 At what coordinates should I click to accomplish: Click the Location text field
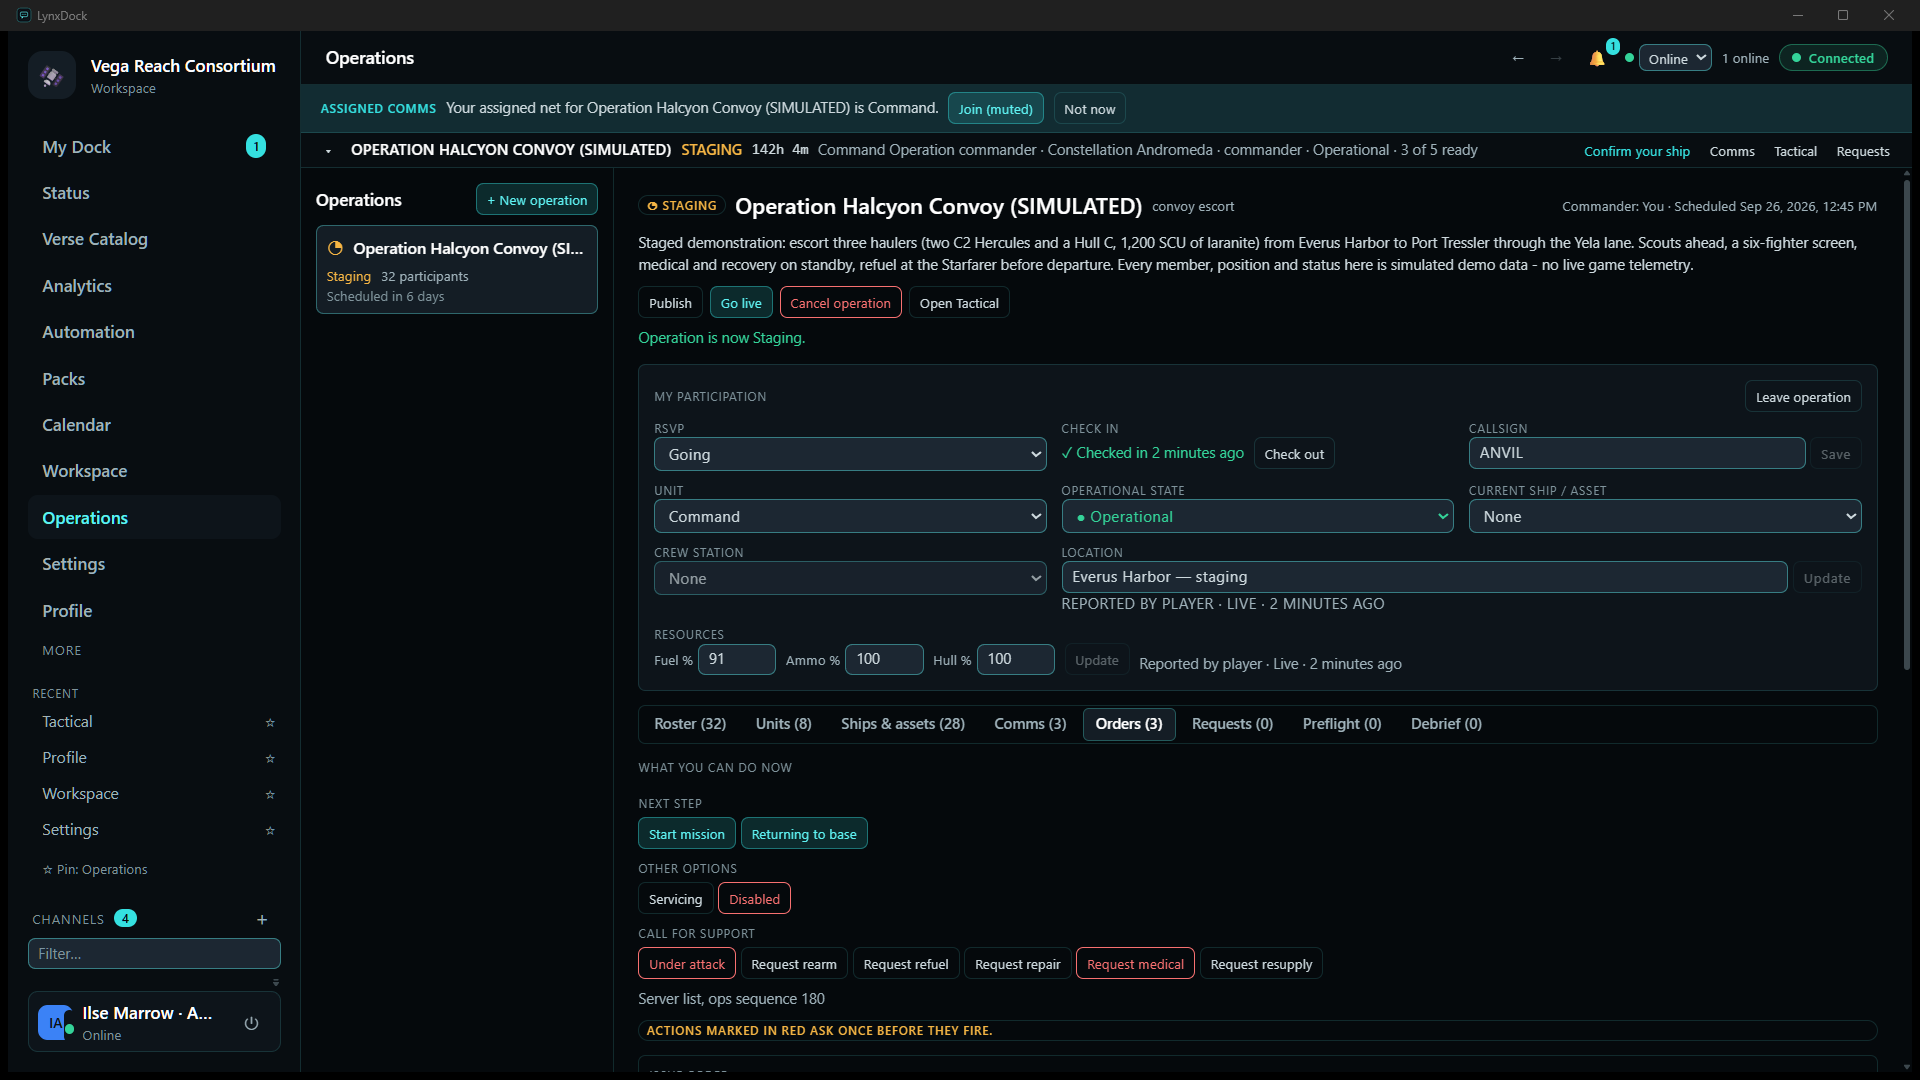click(x=1424, y=577)
